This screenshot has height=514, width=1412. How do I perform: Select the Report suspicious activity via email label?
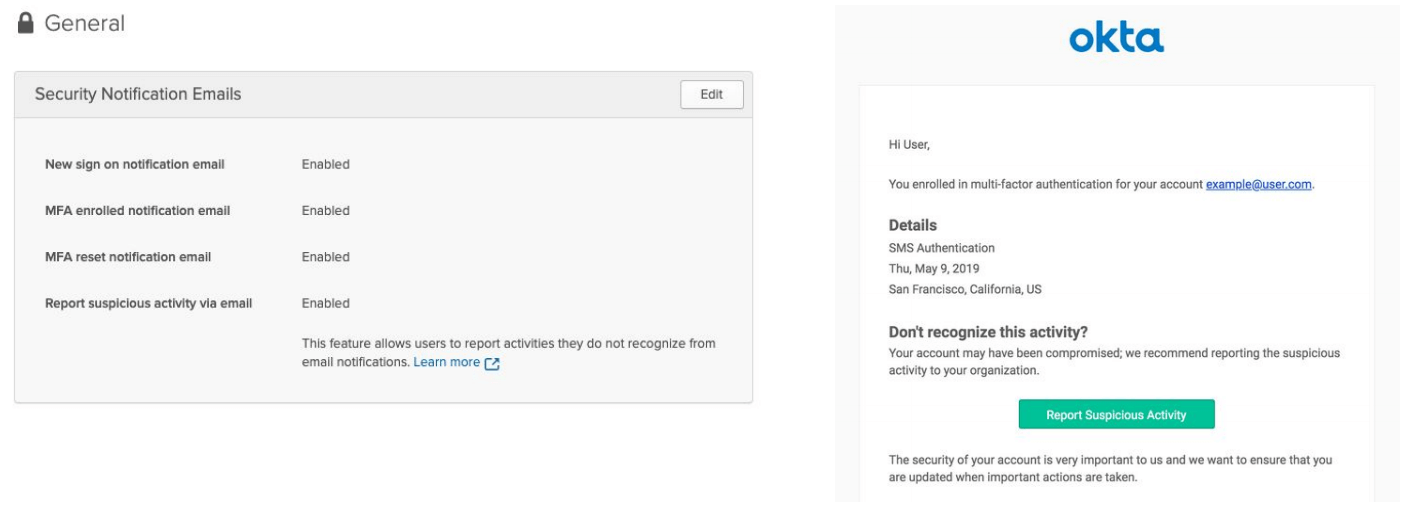tap(148, 303)
